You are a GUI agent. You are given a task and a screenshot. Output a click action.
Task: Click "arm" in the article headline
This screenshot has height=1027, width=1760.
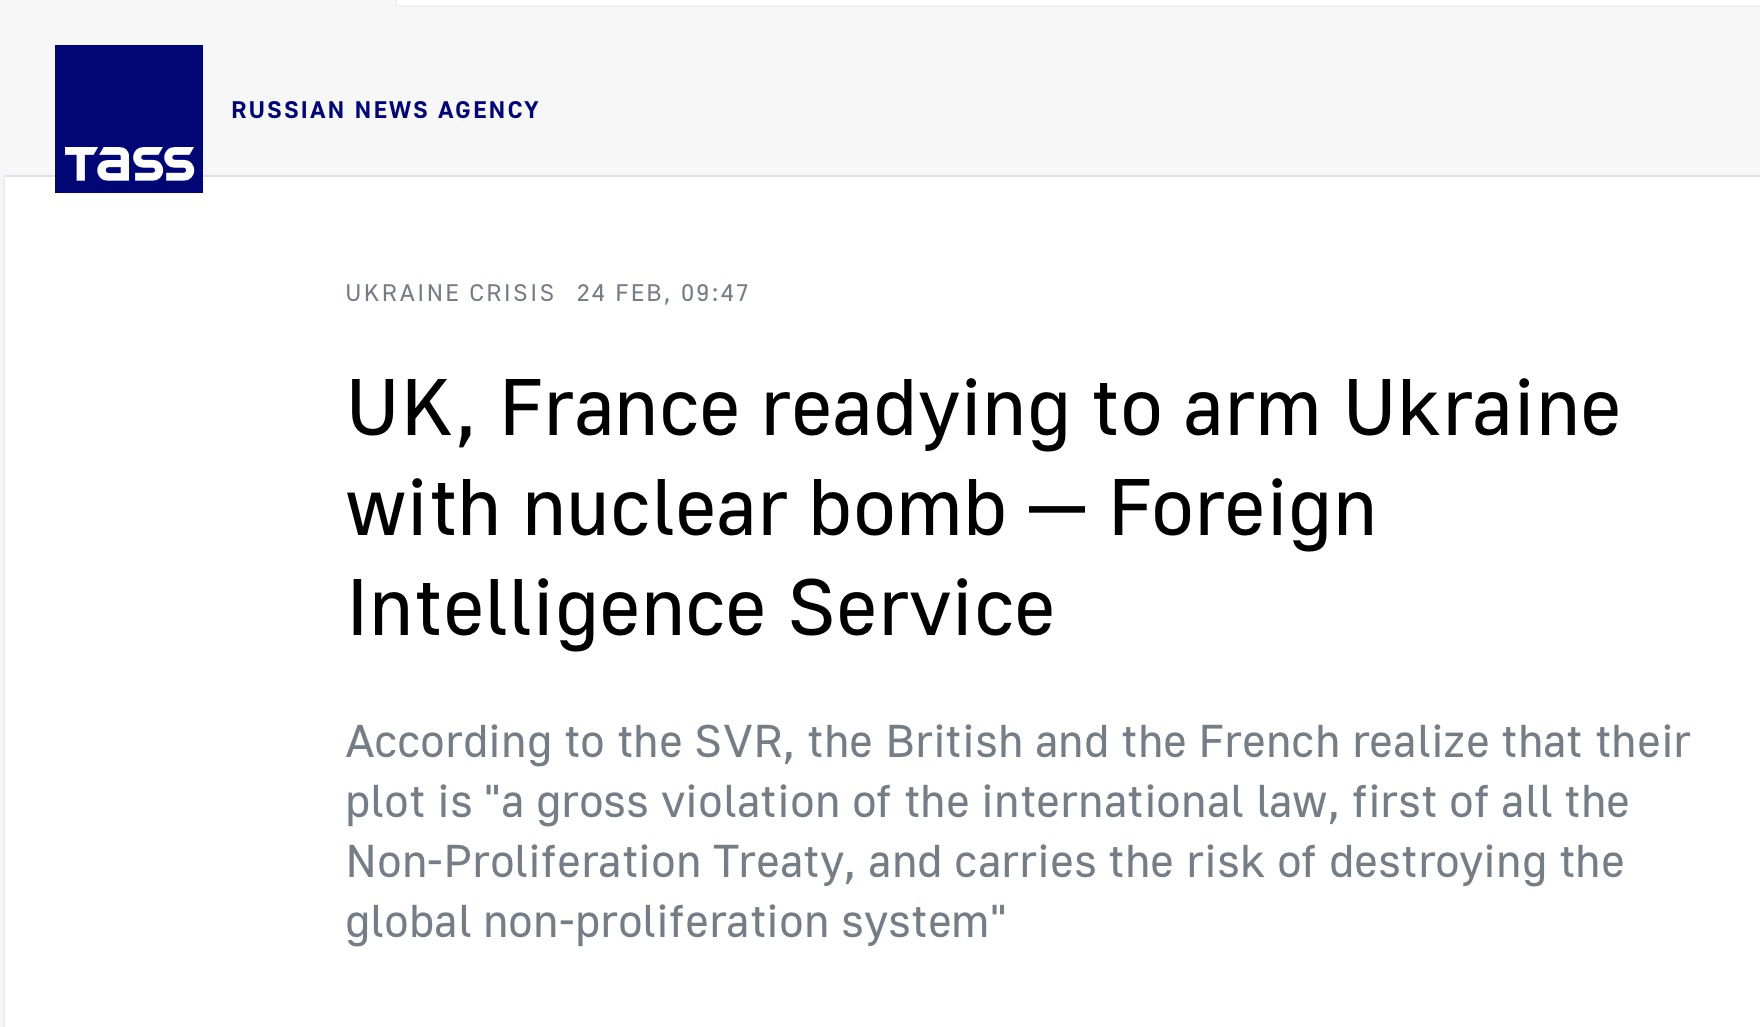pos(1252,408)
